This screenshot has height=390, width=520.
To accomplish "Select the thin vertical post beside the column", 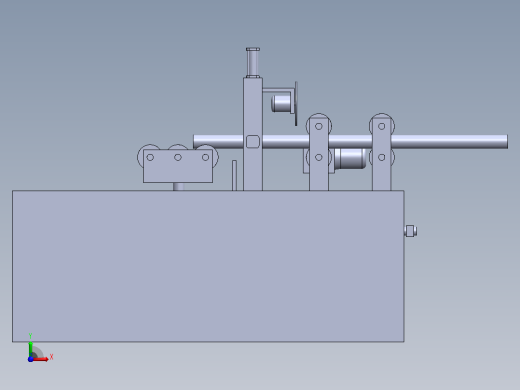I will (234, 175).
